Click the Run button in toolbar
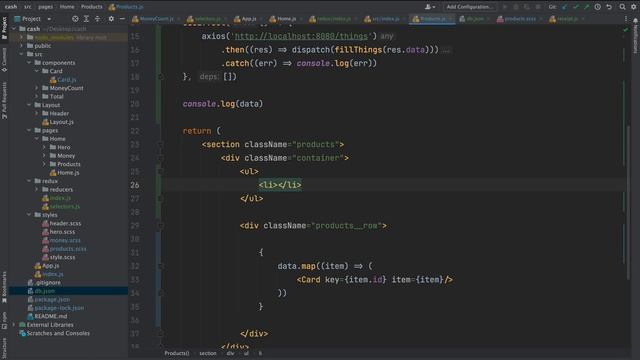Viewport: 640px width, 360px height. pyautogui.click(x=505, y=7)
